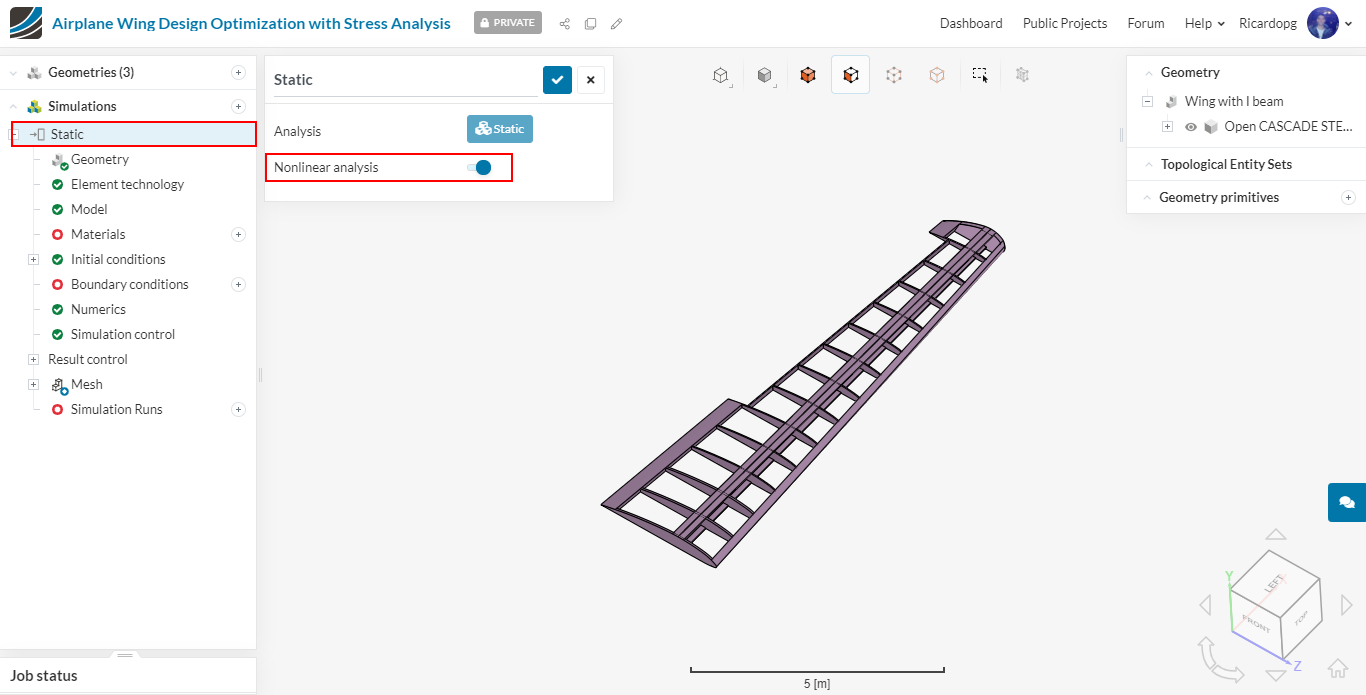This screenshot has height=695, width=1366.
Task: Expand the Initial conditions tree node
Action: 33,259
